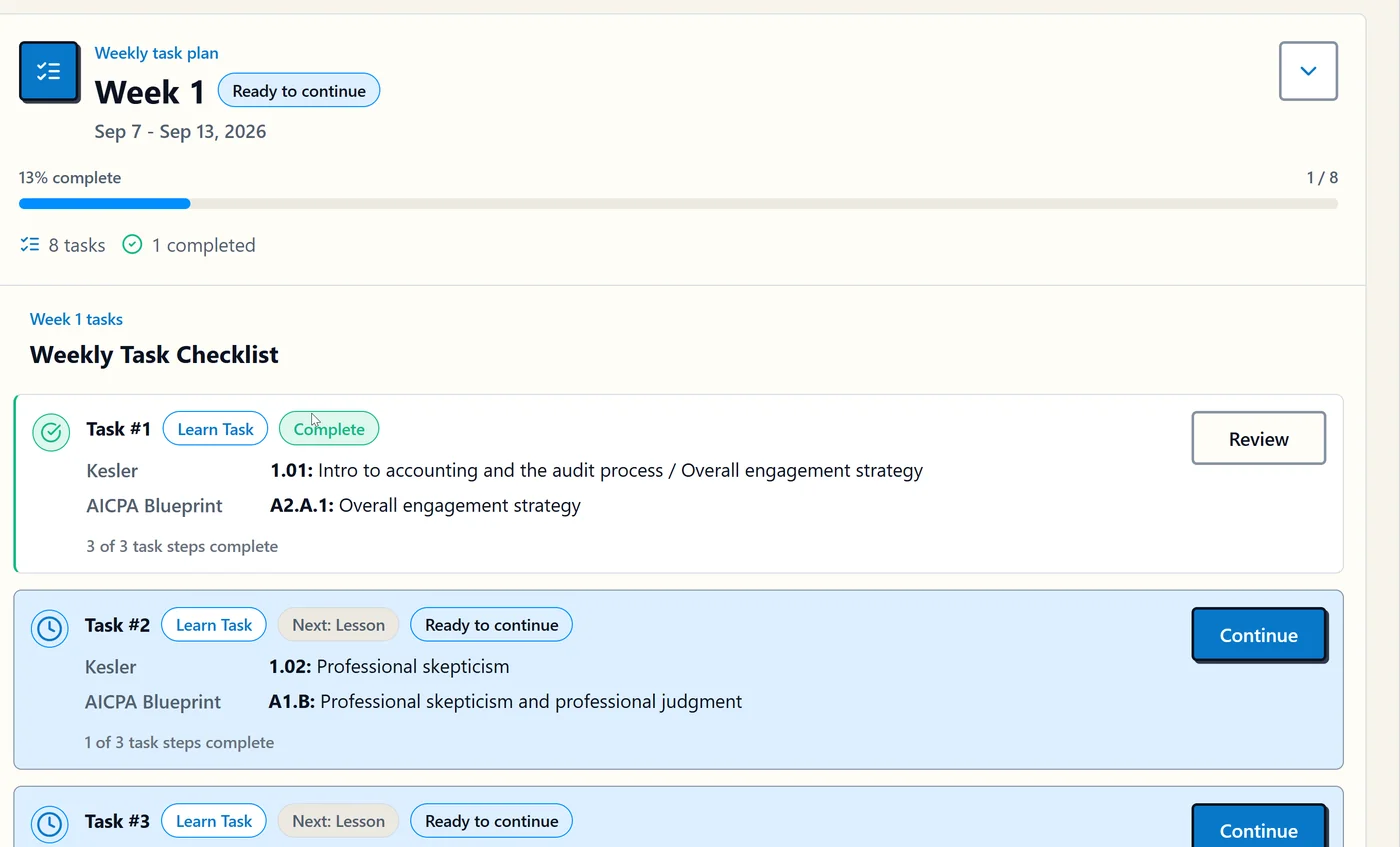Click the '13% complete' text
Image resolution: width=1400 pixels, height=847 pixels.
tap(70, 178)
